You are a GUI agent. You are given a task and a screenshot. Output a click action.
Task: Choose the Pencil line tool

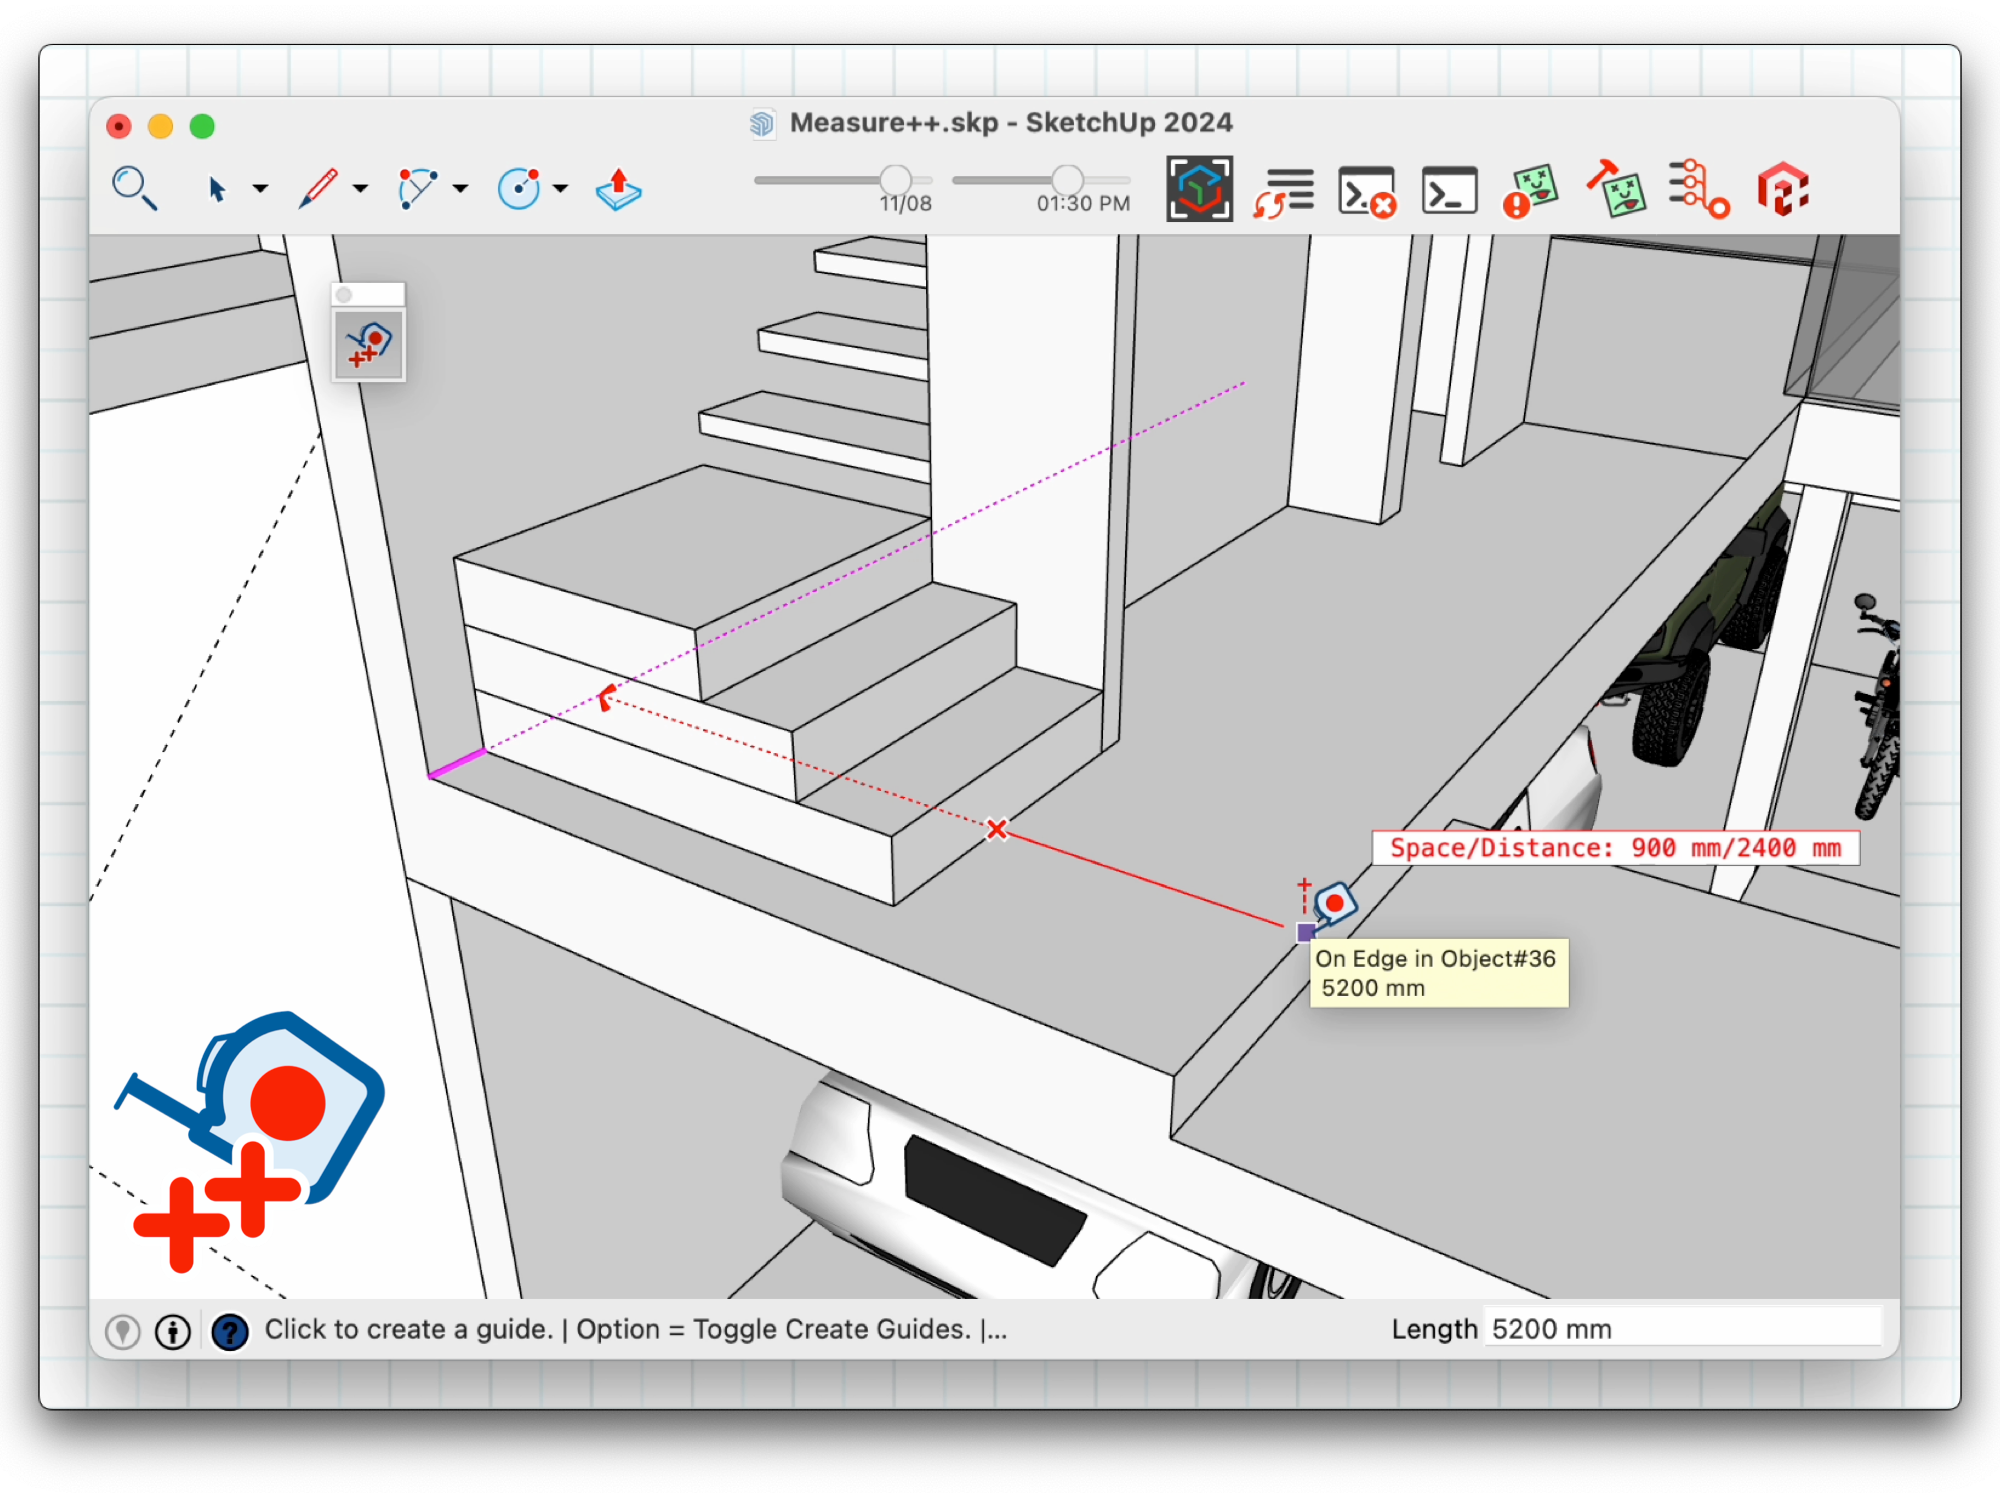[318, 188]
